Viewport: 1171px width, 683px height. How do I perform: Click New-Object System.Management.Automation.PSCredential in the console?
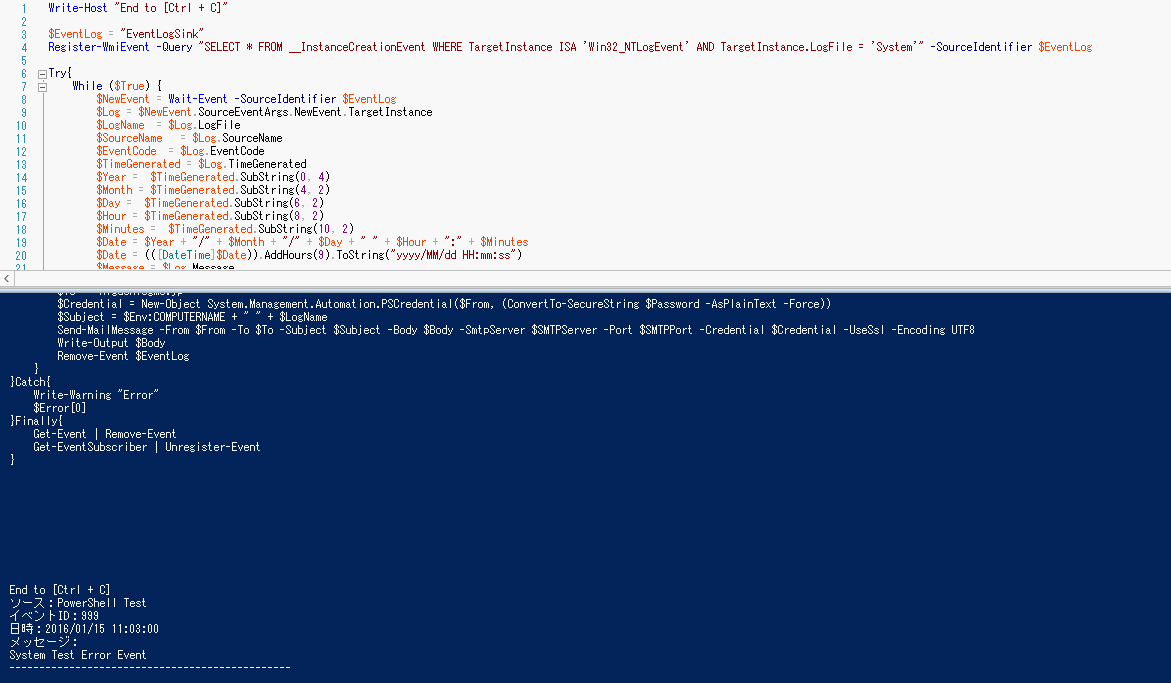coord(297,304)
